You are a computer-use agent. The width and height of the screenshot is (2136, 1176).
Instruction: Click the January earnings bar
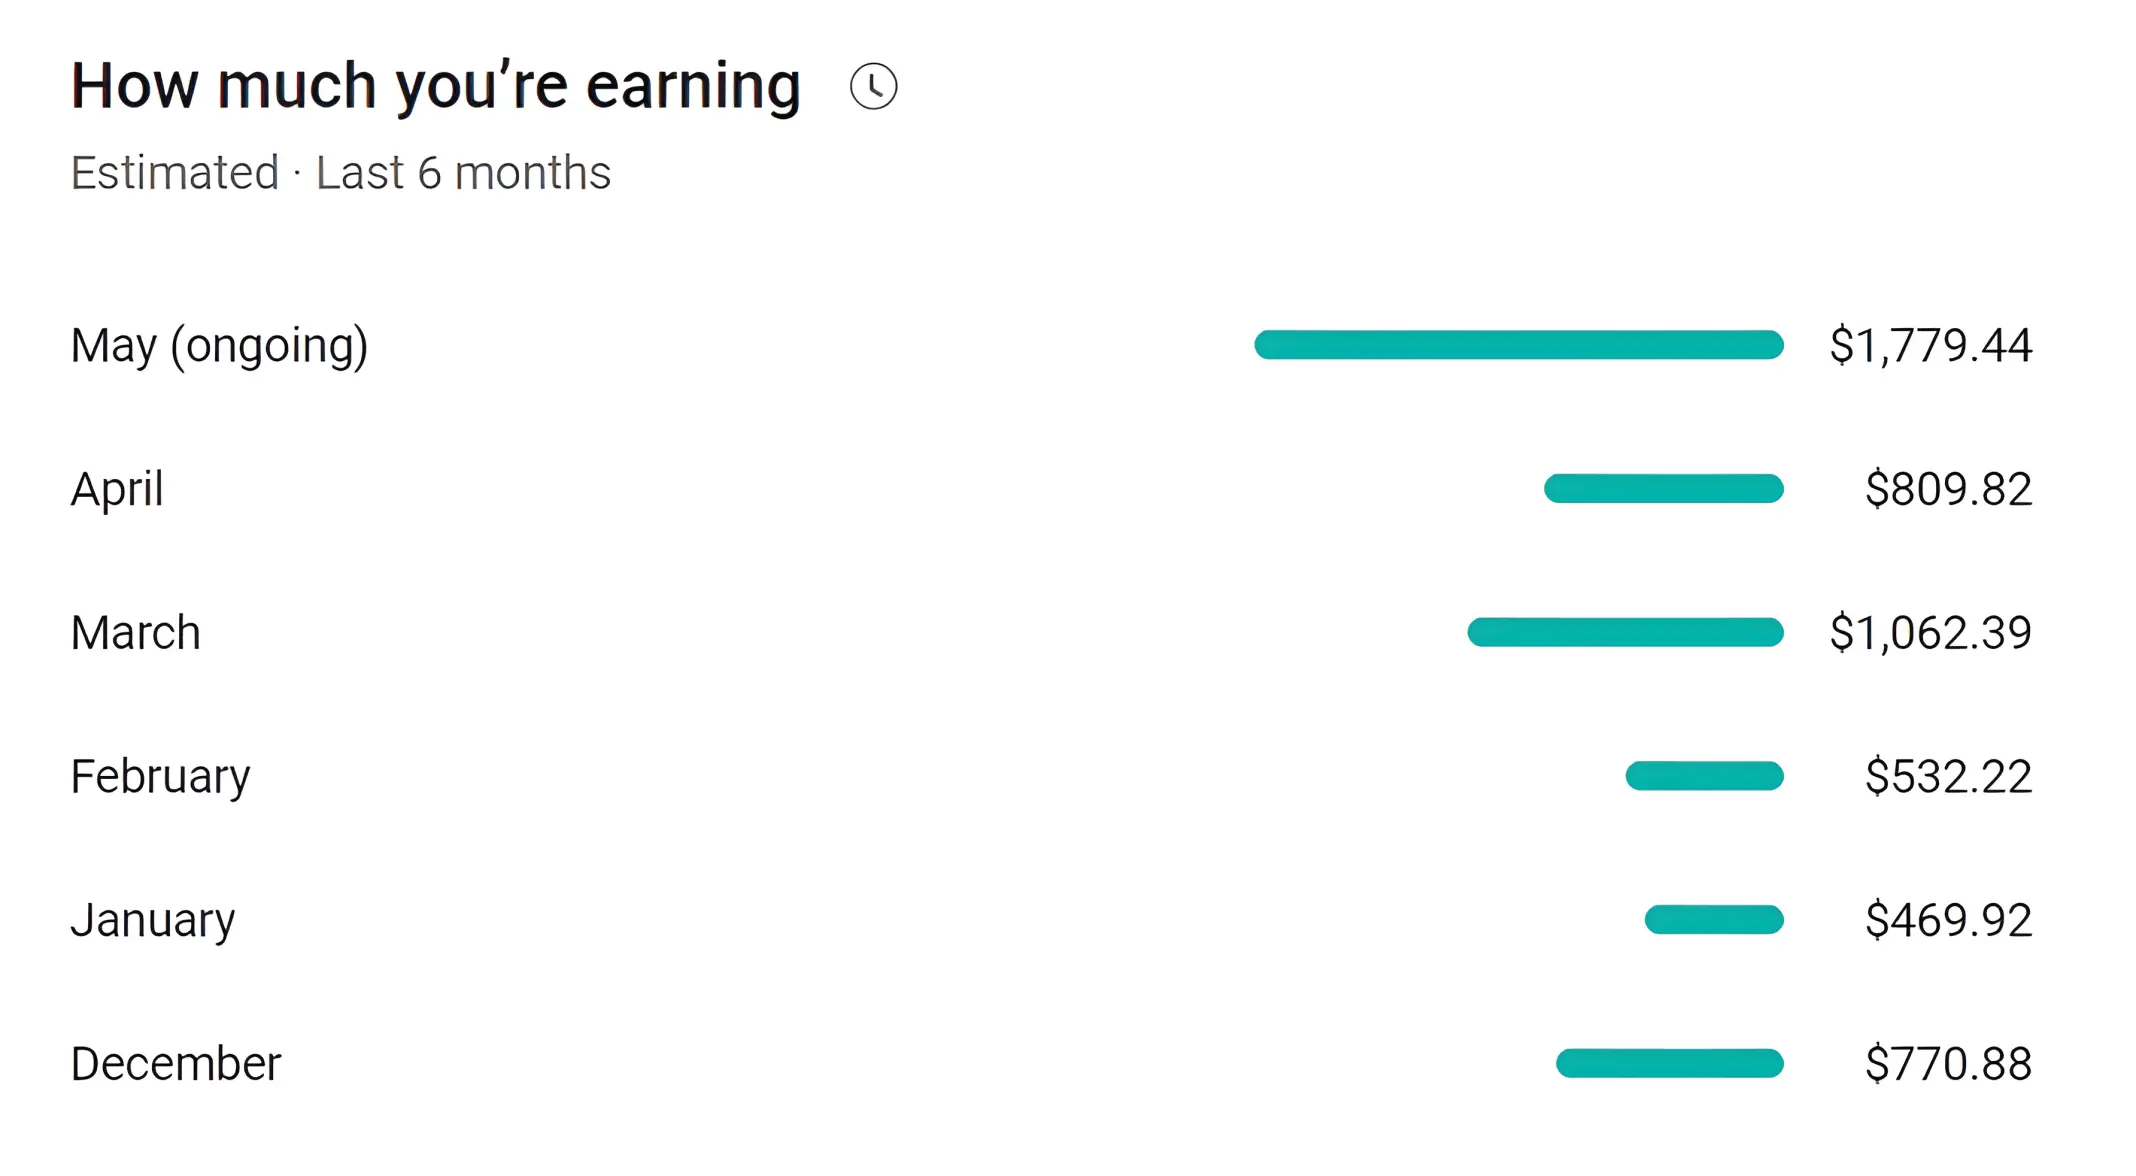point(1714,919)
